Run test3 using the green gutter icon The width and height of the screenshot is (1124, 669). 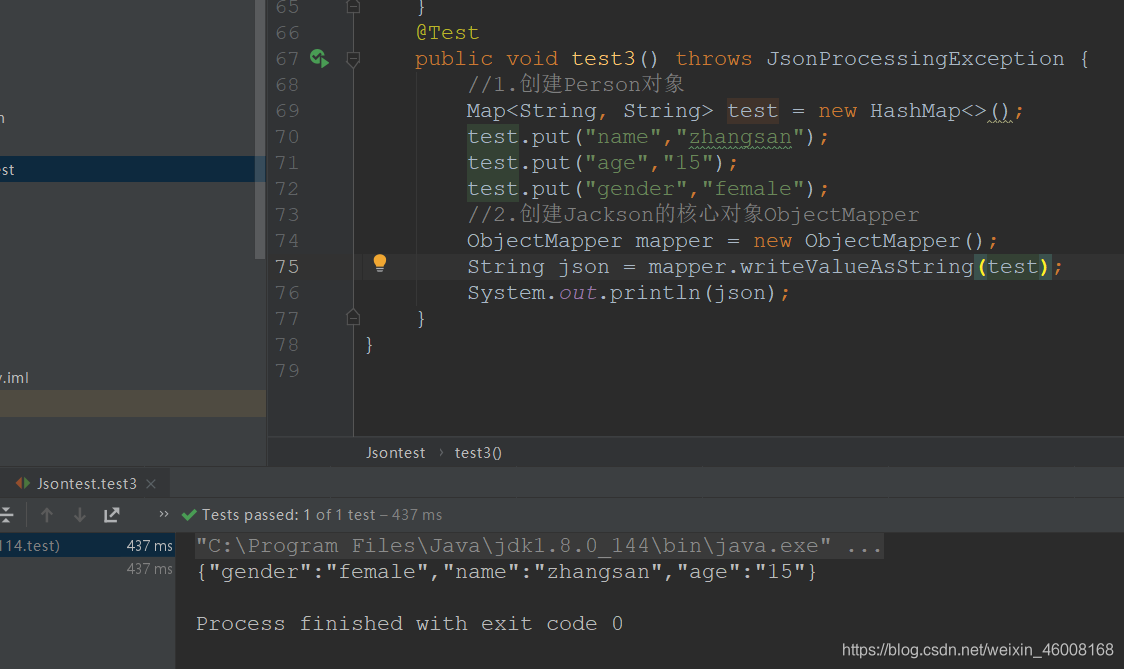click(x=319, y=58)
